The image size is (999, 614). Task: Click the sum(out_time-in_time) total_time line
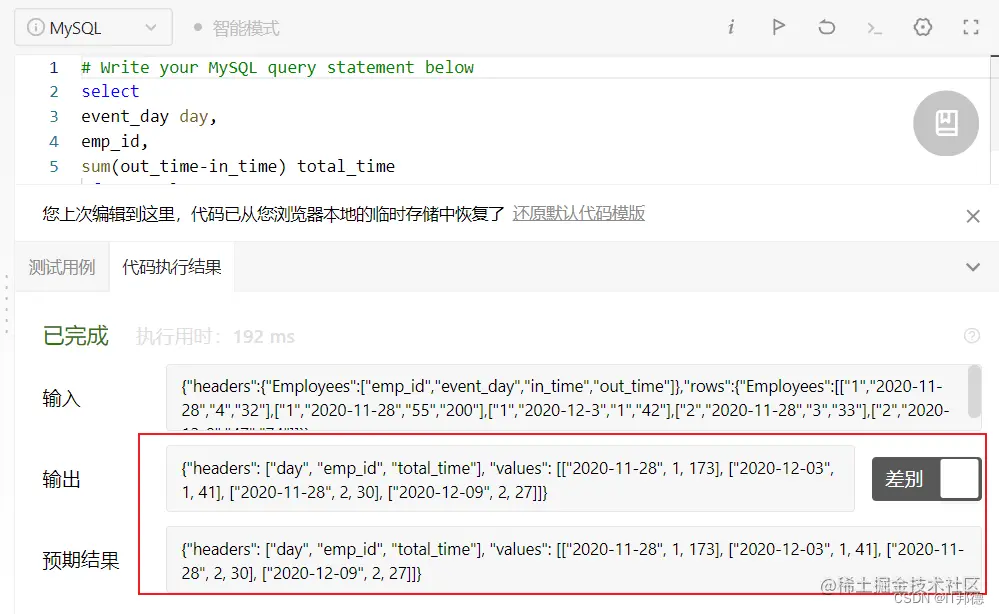coord(238,166)
